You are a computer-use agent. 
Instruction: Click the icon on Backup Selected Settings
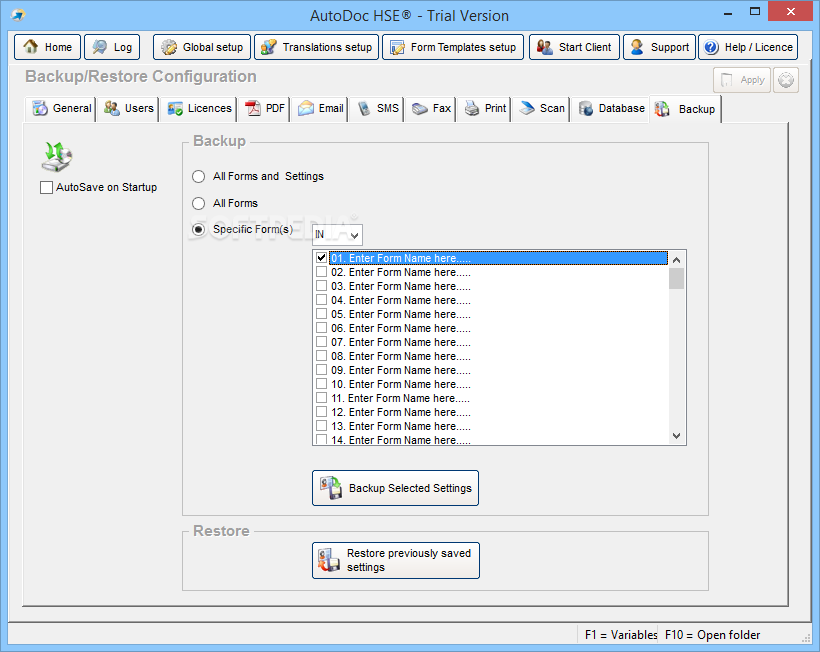point(331,488)
